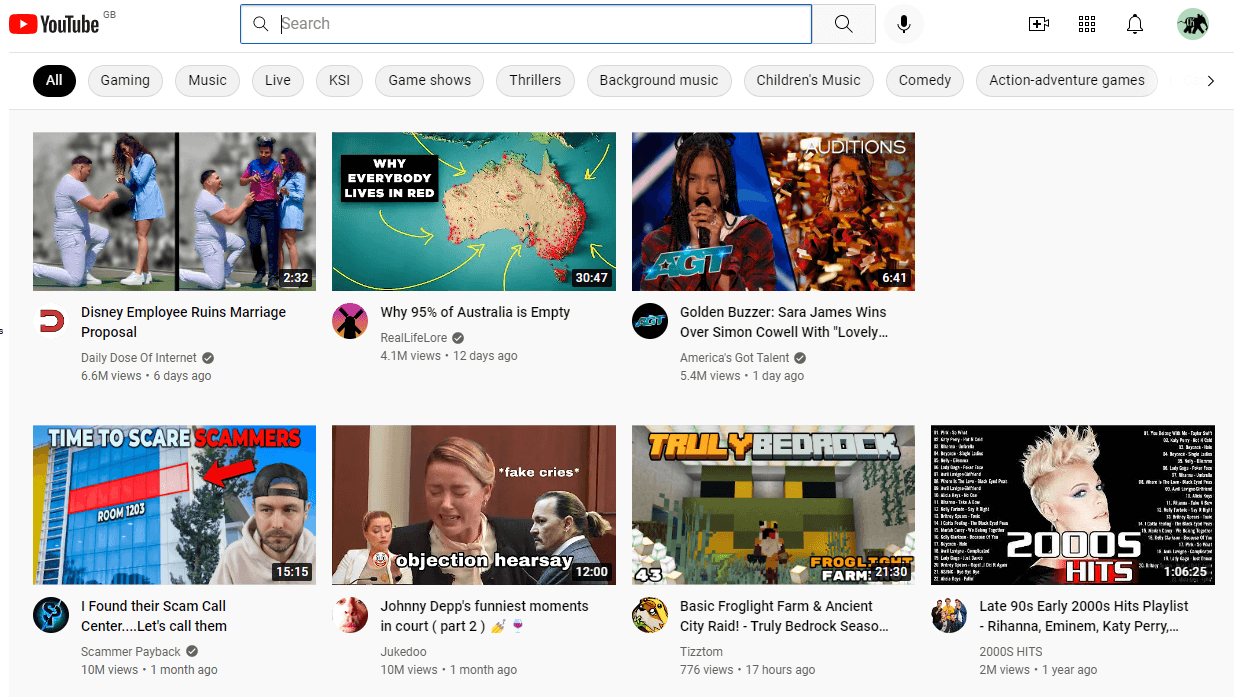Click '6.6M views • 6 days ago' text

(x=146, y=376)
